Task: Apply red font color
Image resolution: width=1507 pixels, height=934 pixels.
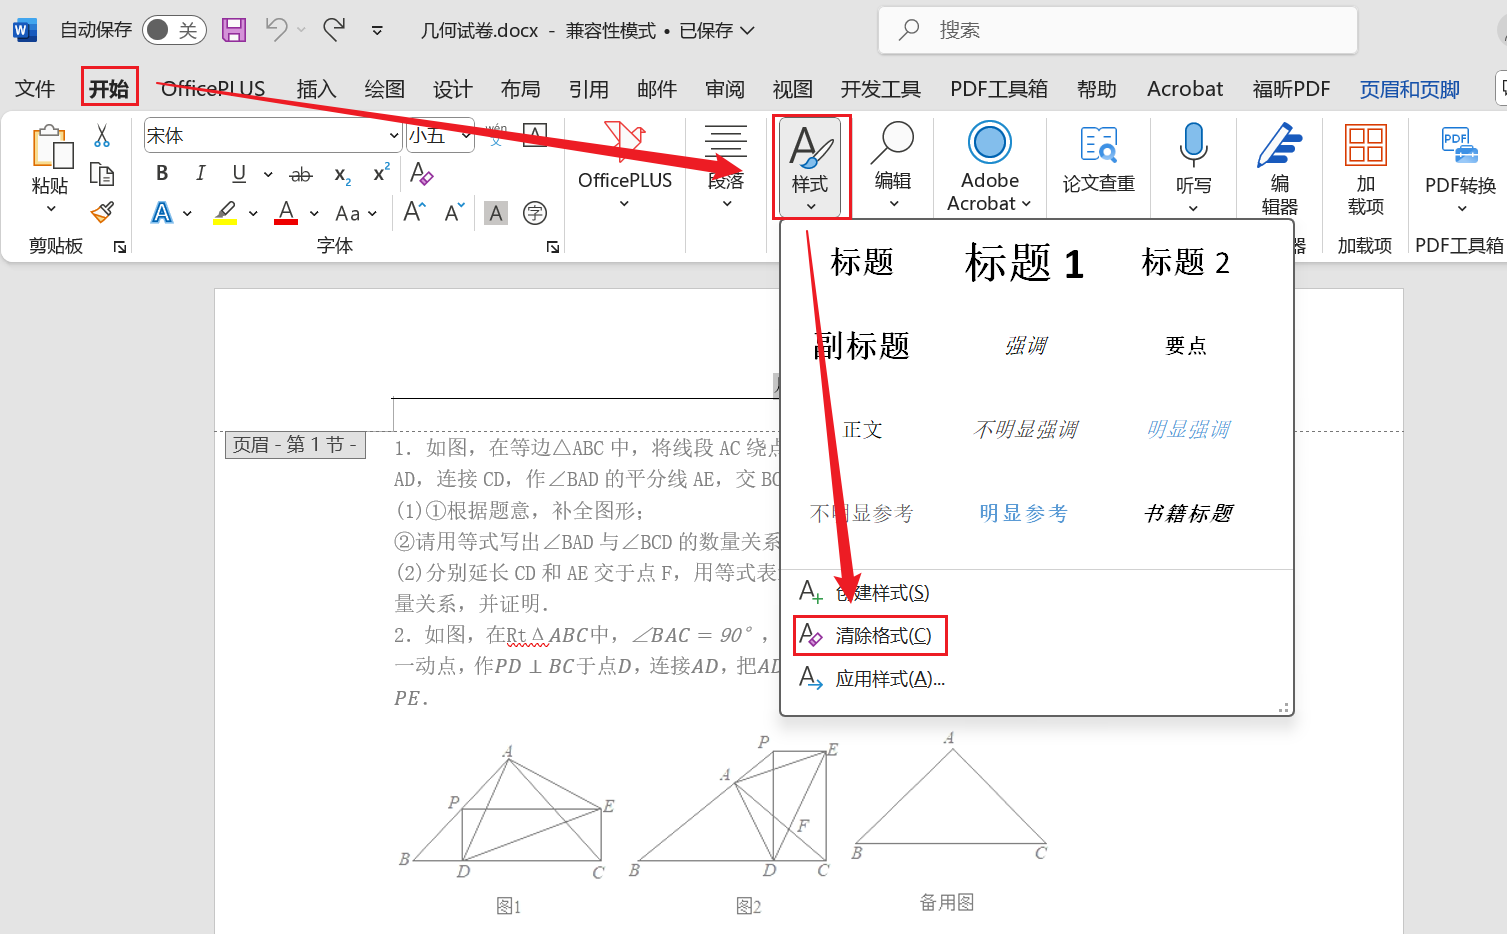Action: pyautogui.click(x=286, y=213)
